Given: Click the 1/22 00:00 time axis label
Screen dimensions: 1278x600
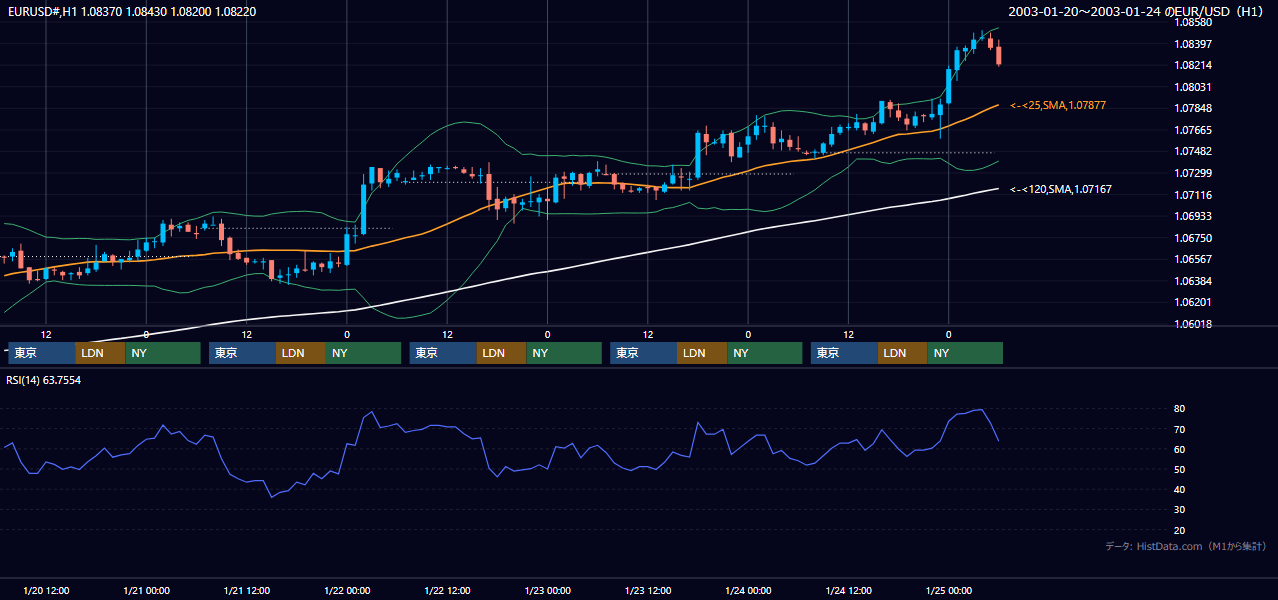Looking at the screenshot, I should click(347, 590).
